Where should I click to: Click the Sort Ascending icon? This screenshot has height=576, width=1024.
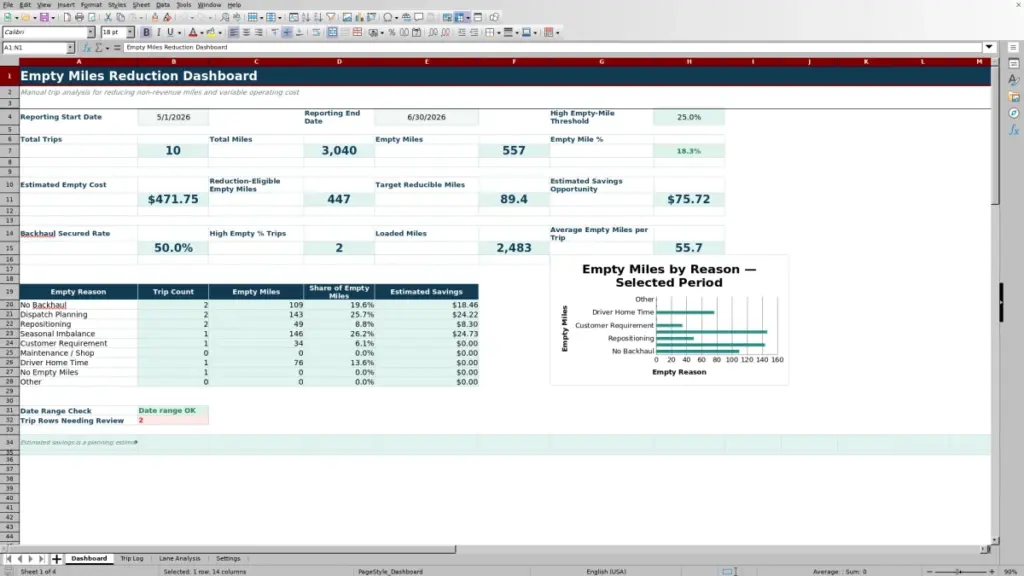[x=305, y=17]
